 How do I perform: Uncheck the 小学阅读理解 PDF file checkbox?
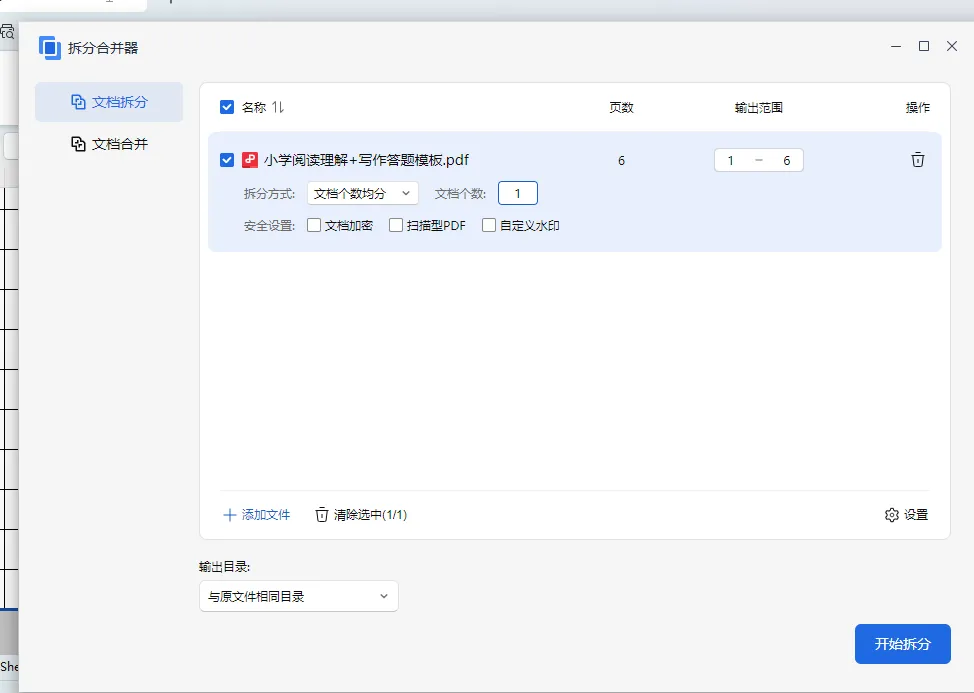227,160
